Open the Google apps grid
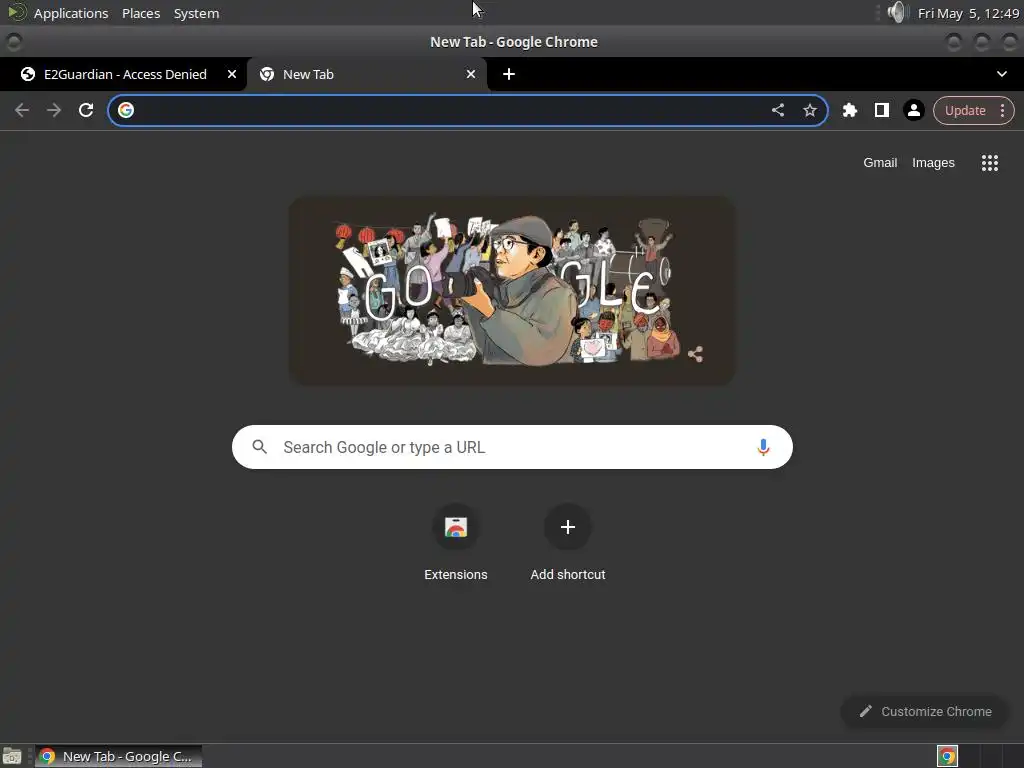1024x768 pixels. pos(990,163)
